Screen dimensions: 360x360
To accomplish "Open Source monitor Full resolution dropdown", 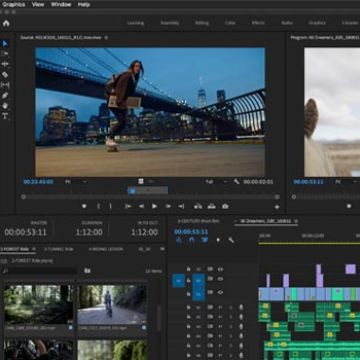I will [x=217, y=182].
